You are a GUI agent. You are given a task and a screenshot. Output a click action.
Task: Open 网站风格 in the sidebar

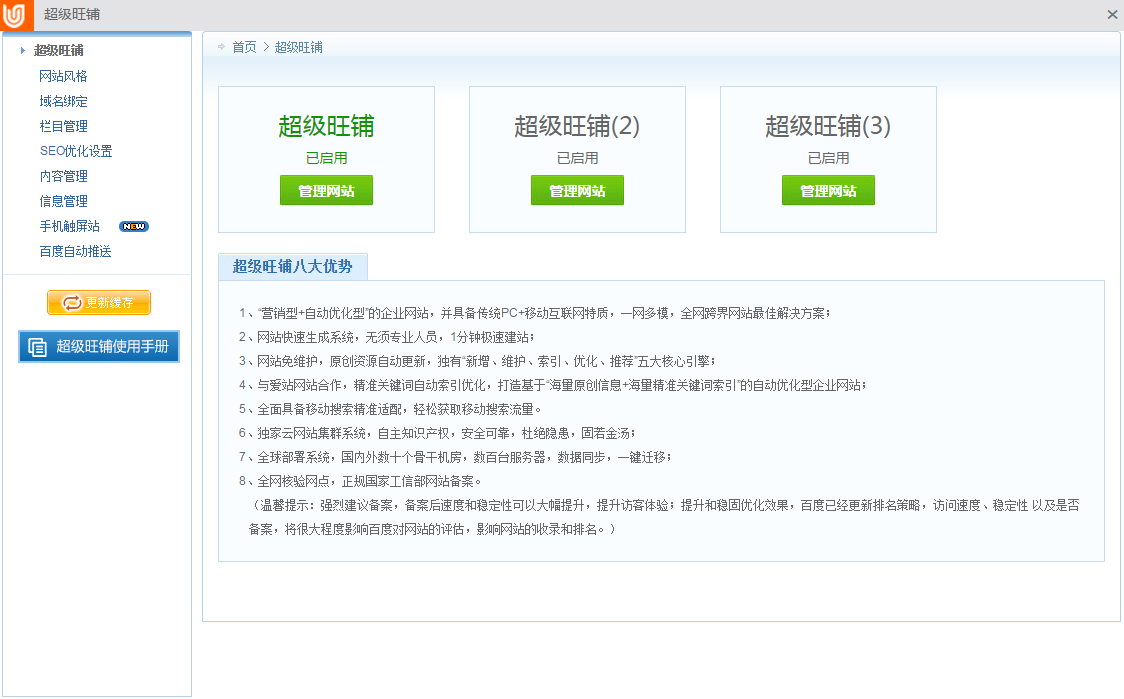(x=63, y=76)
